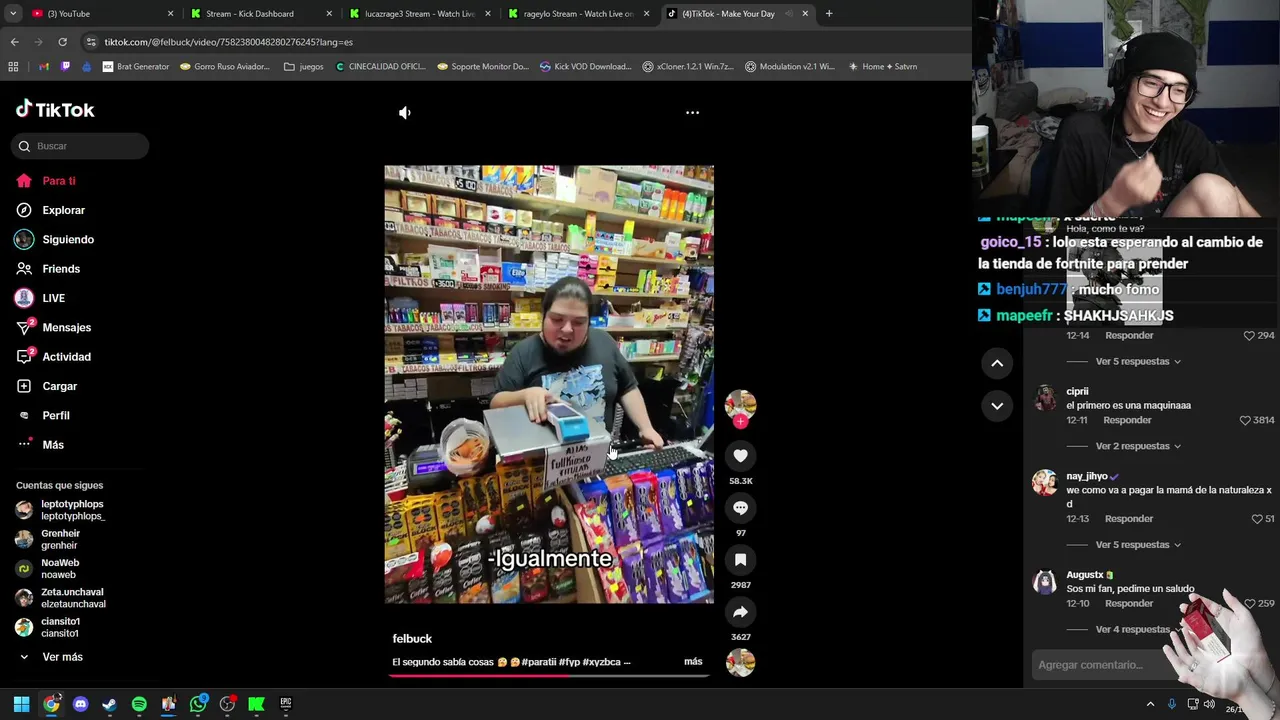This screenshot has width=1280, height=720.
Task: Open Spotify from taskbar
Action: pos(139,704)
